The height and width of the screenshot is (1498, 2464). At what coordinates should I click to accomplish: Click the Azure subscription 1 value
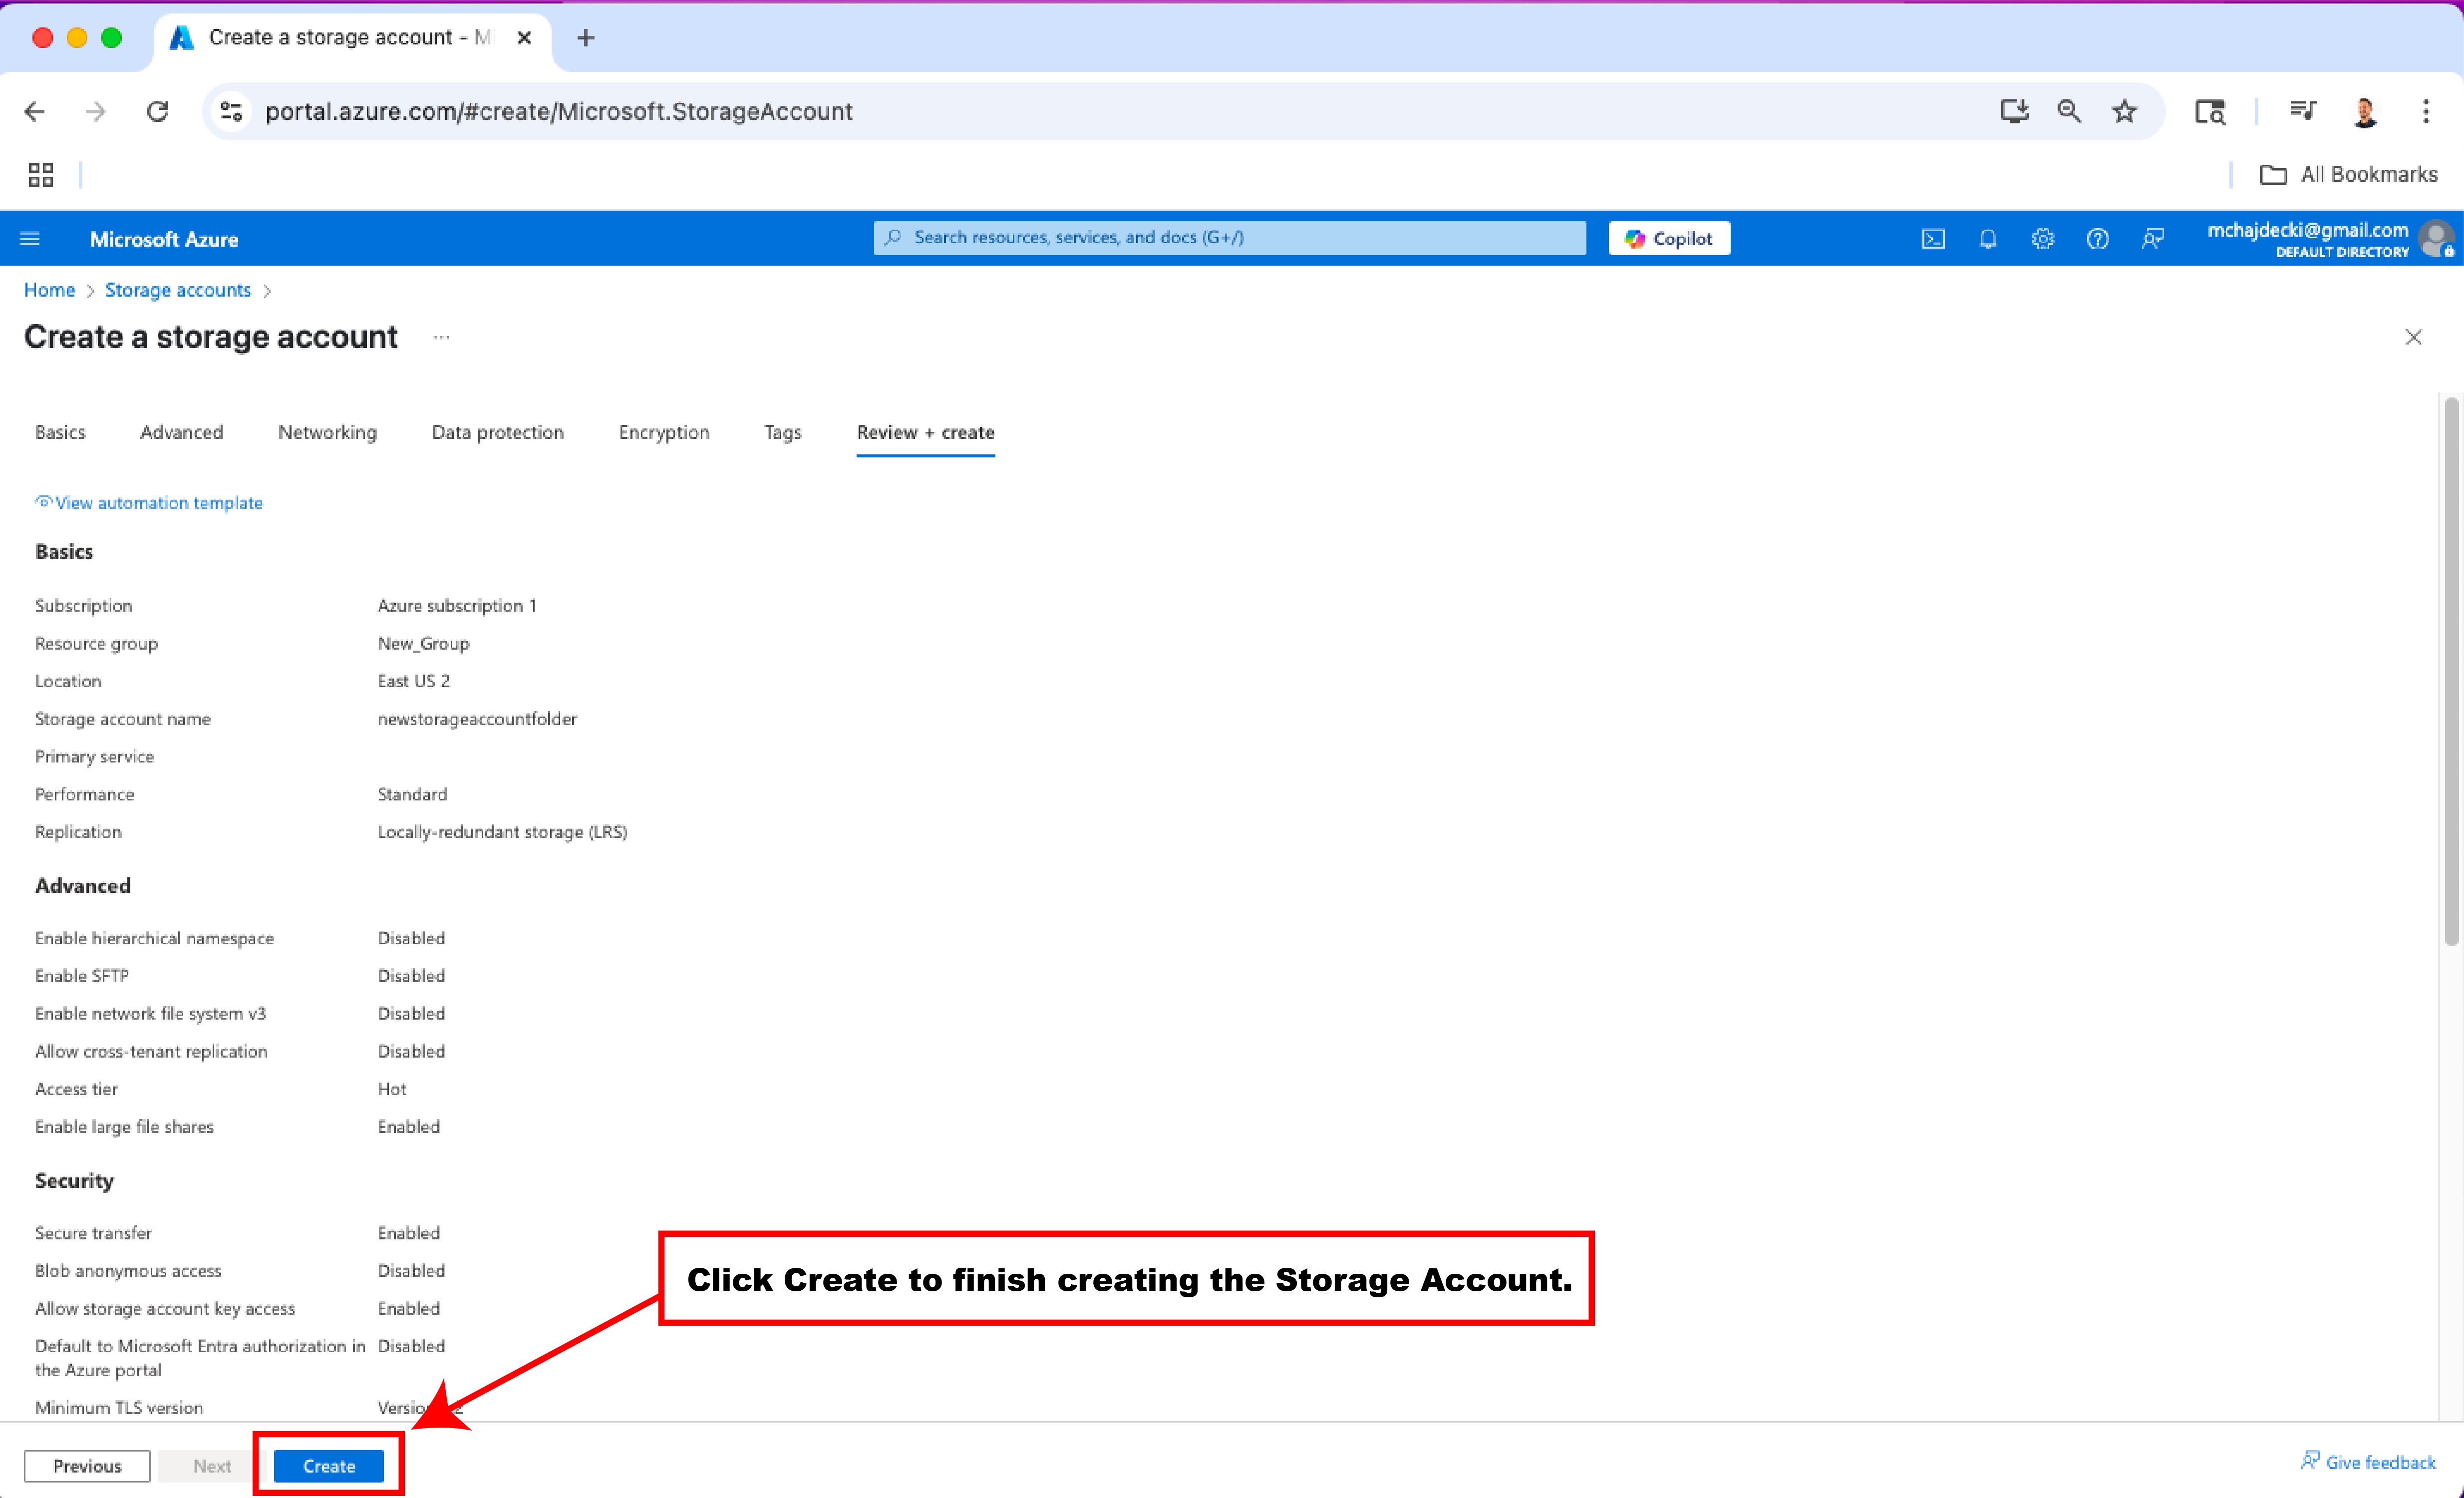point(457,605)
